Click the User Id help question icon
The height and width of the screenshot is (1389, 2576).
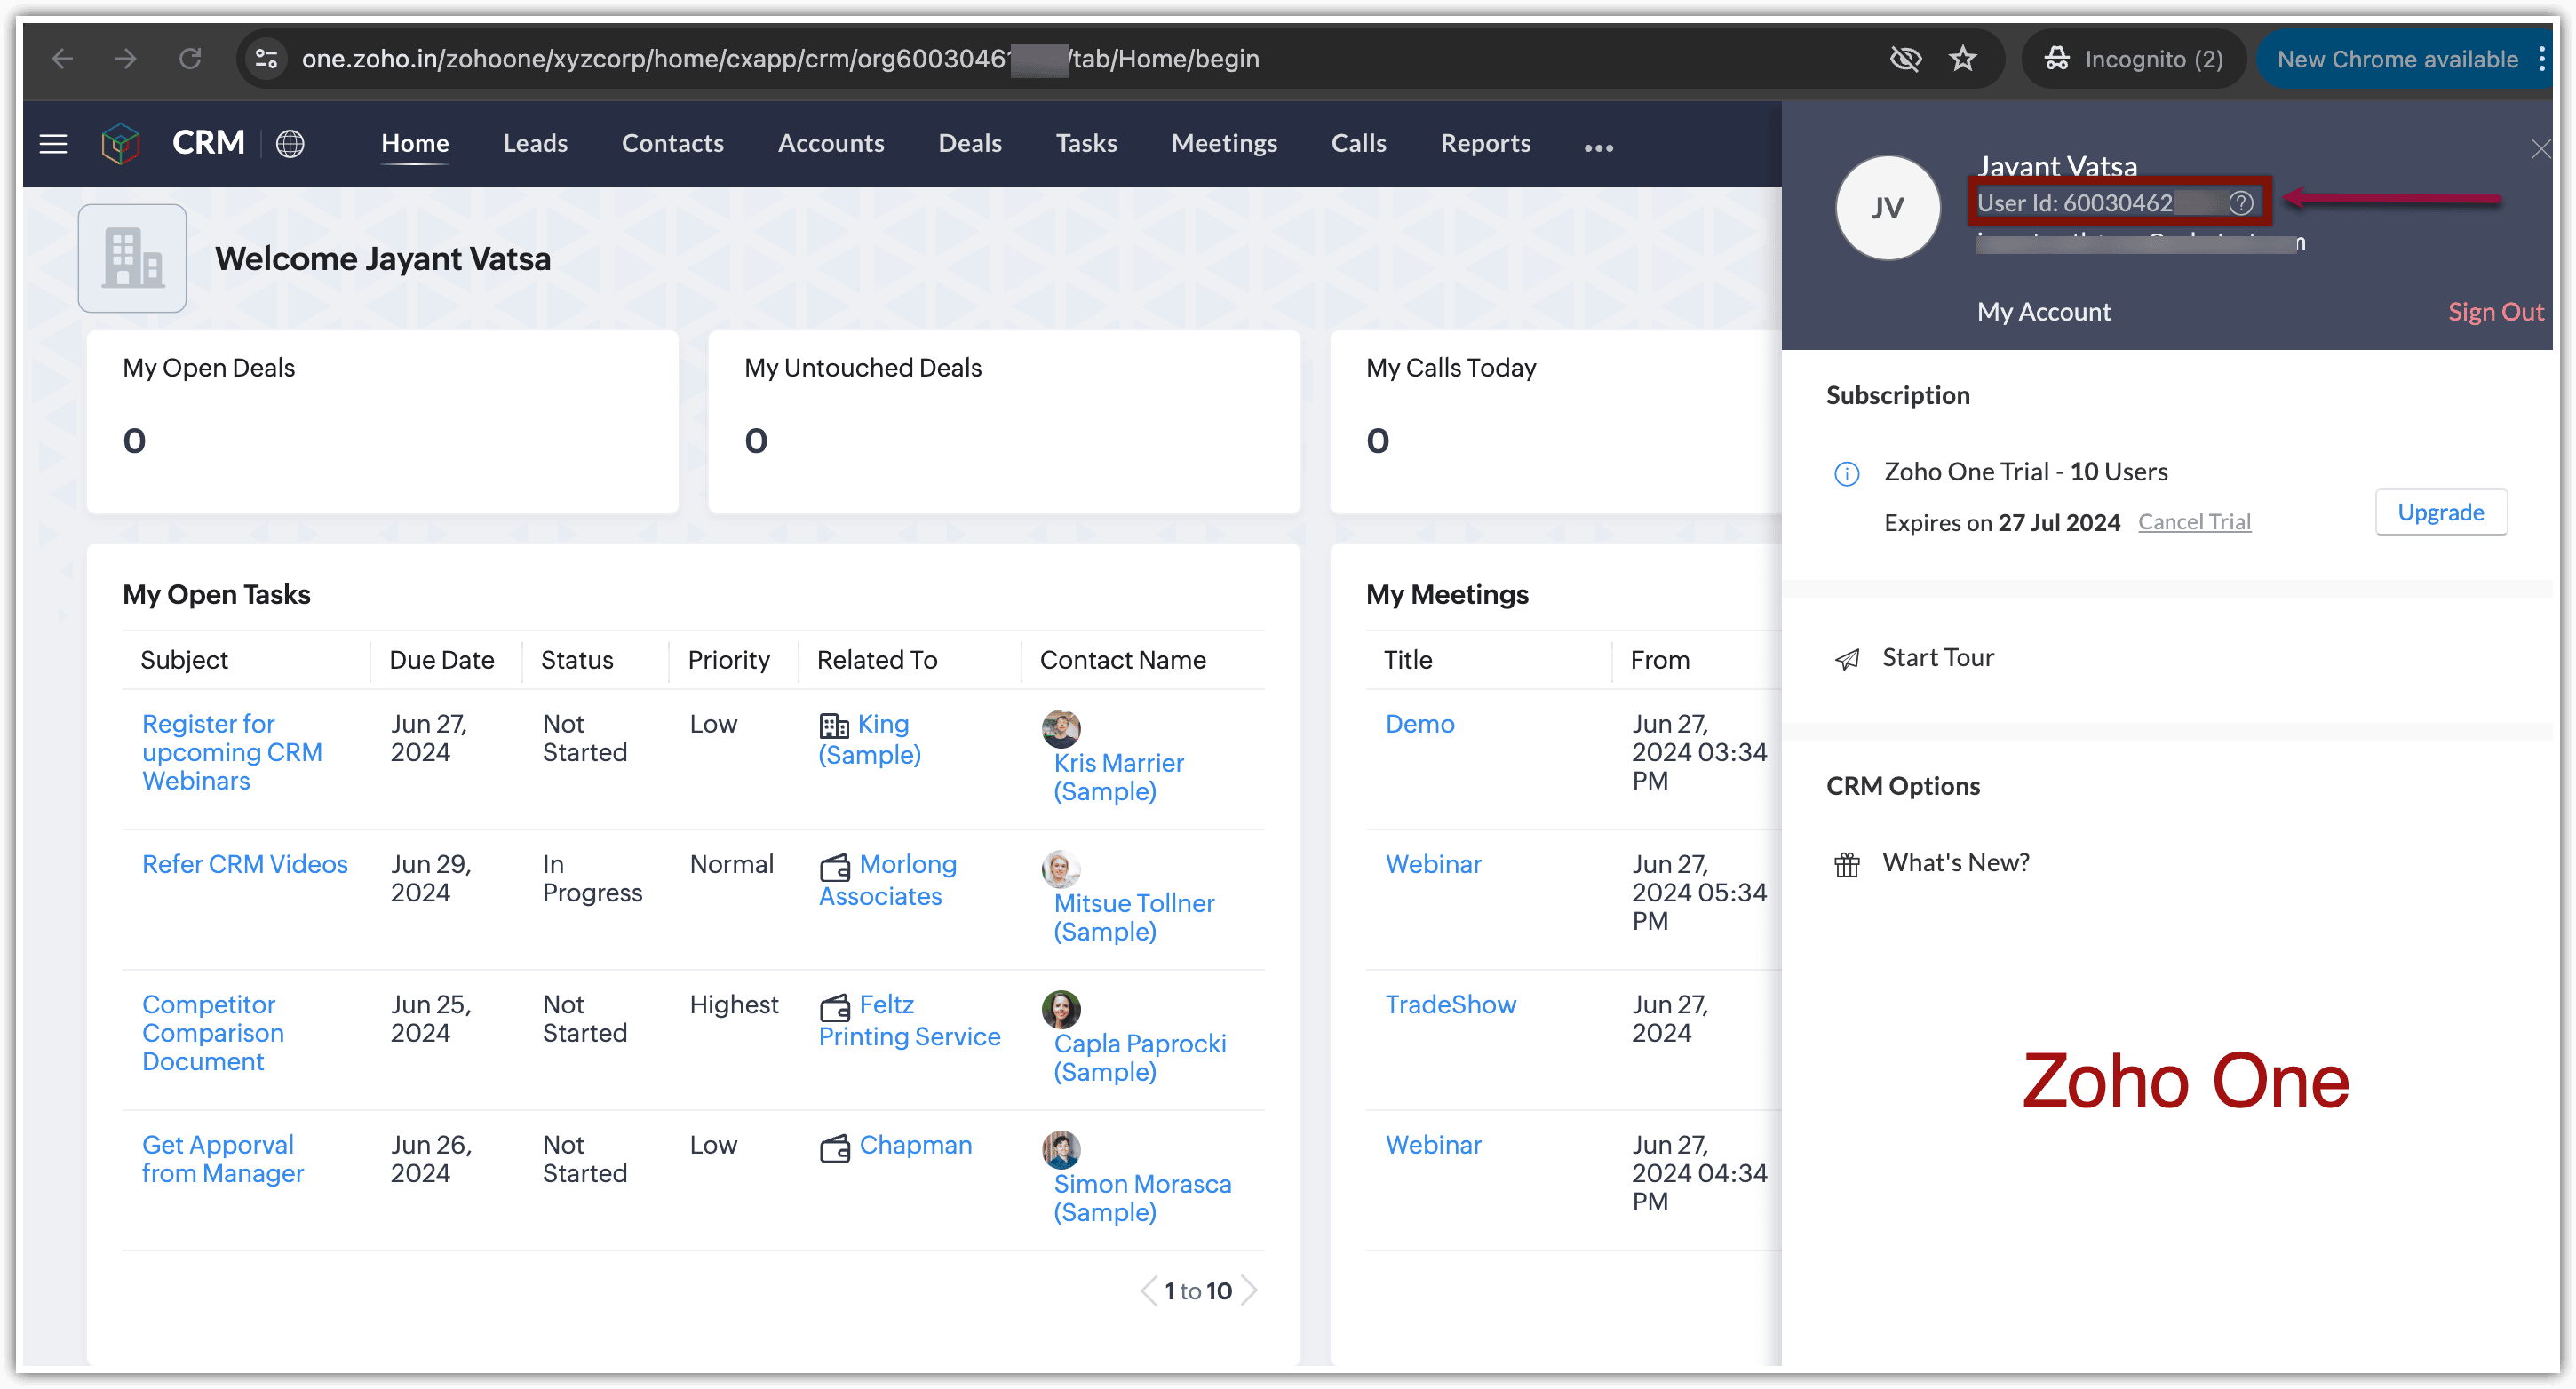click(x=2240, y=203)
